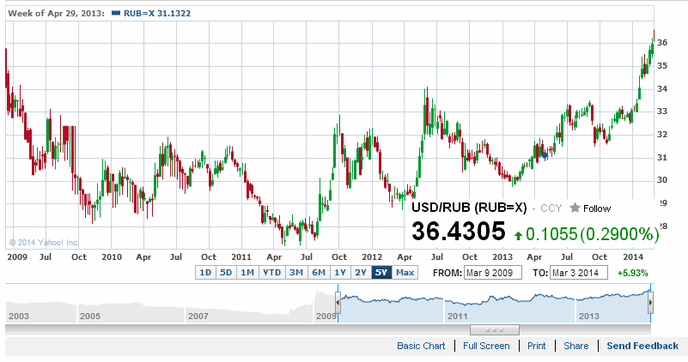688x362 pixels.
Task: Open Full Screen chart view
Action: pyautogui.click(x=486, y=346)
